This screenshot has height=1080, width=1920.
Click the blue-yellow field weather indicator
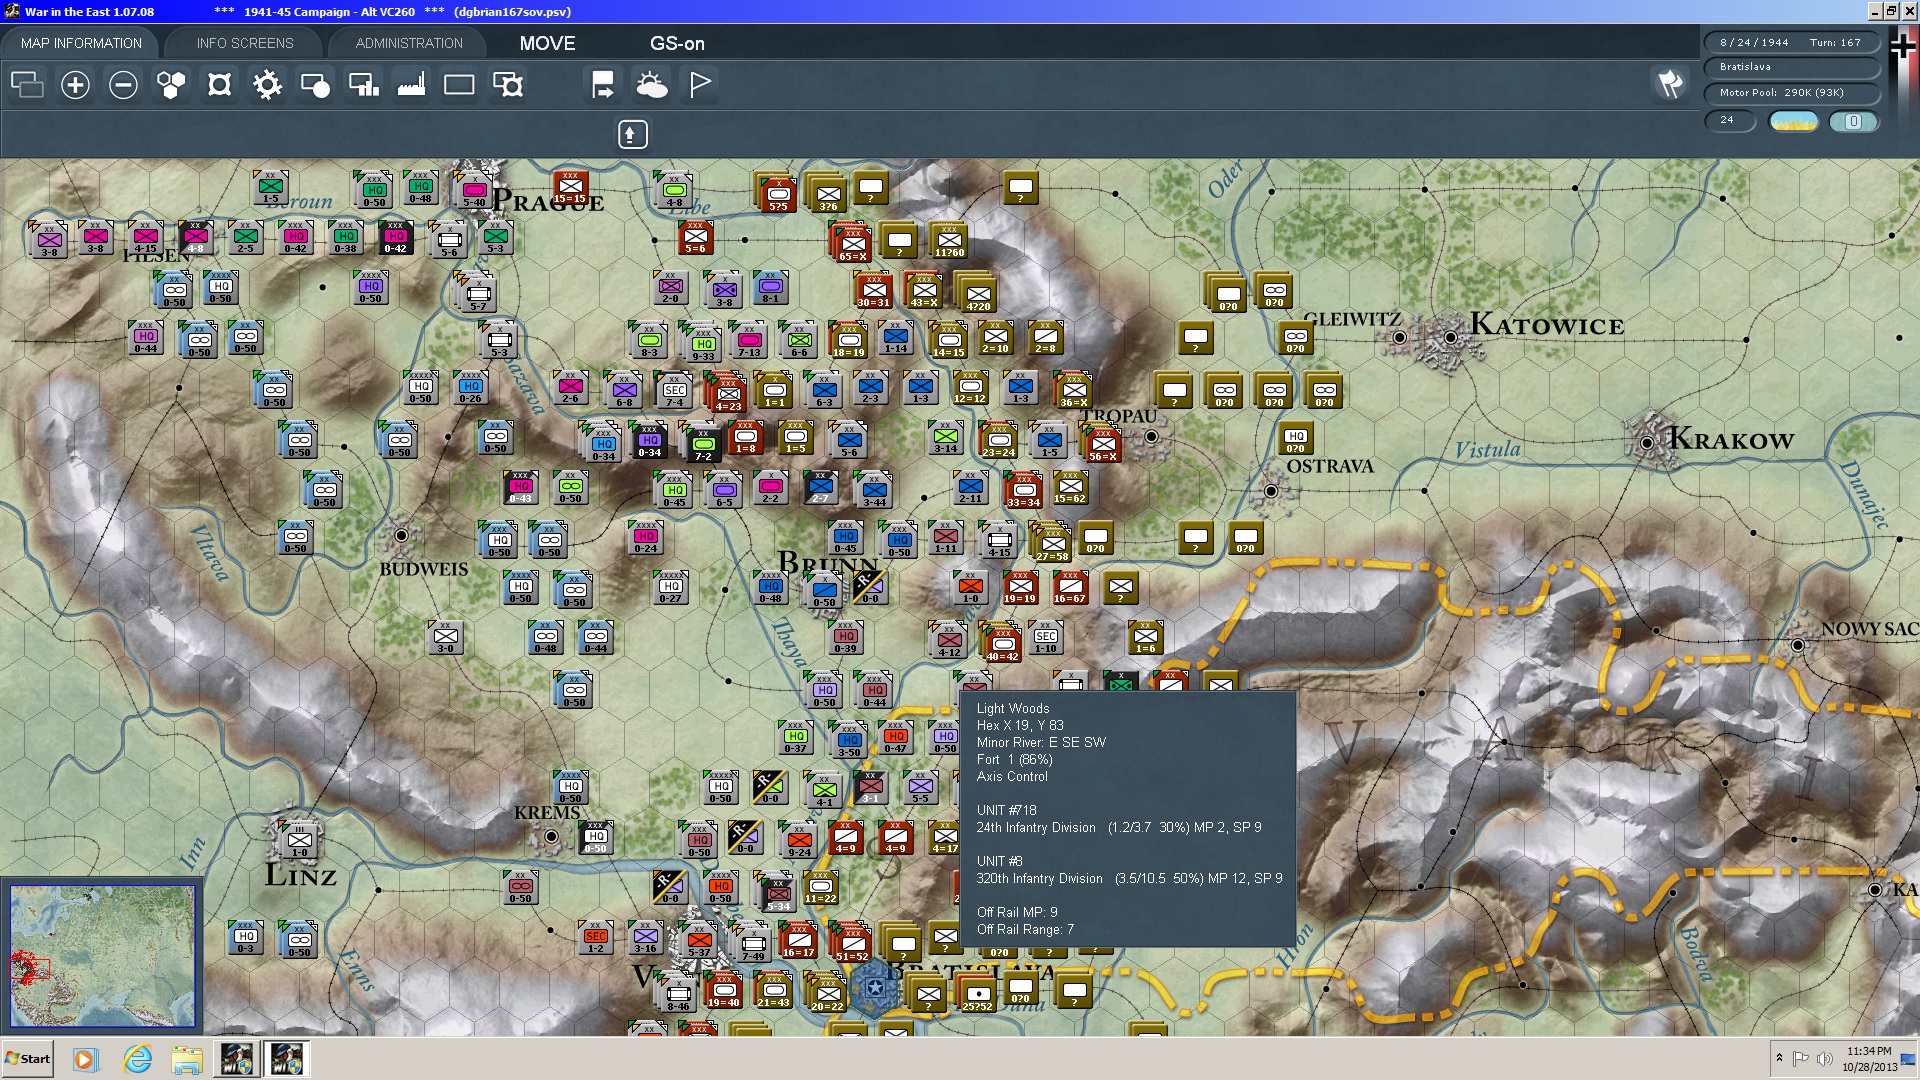(x=1794, y=121)
